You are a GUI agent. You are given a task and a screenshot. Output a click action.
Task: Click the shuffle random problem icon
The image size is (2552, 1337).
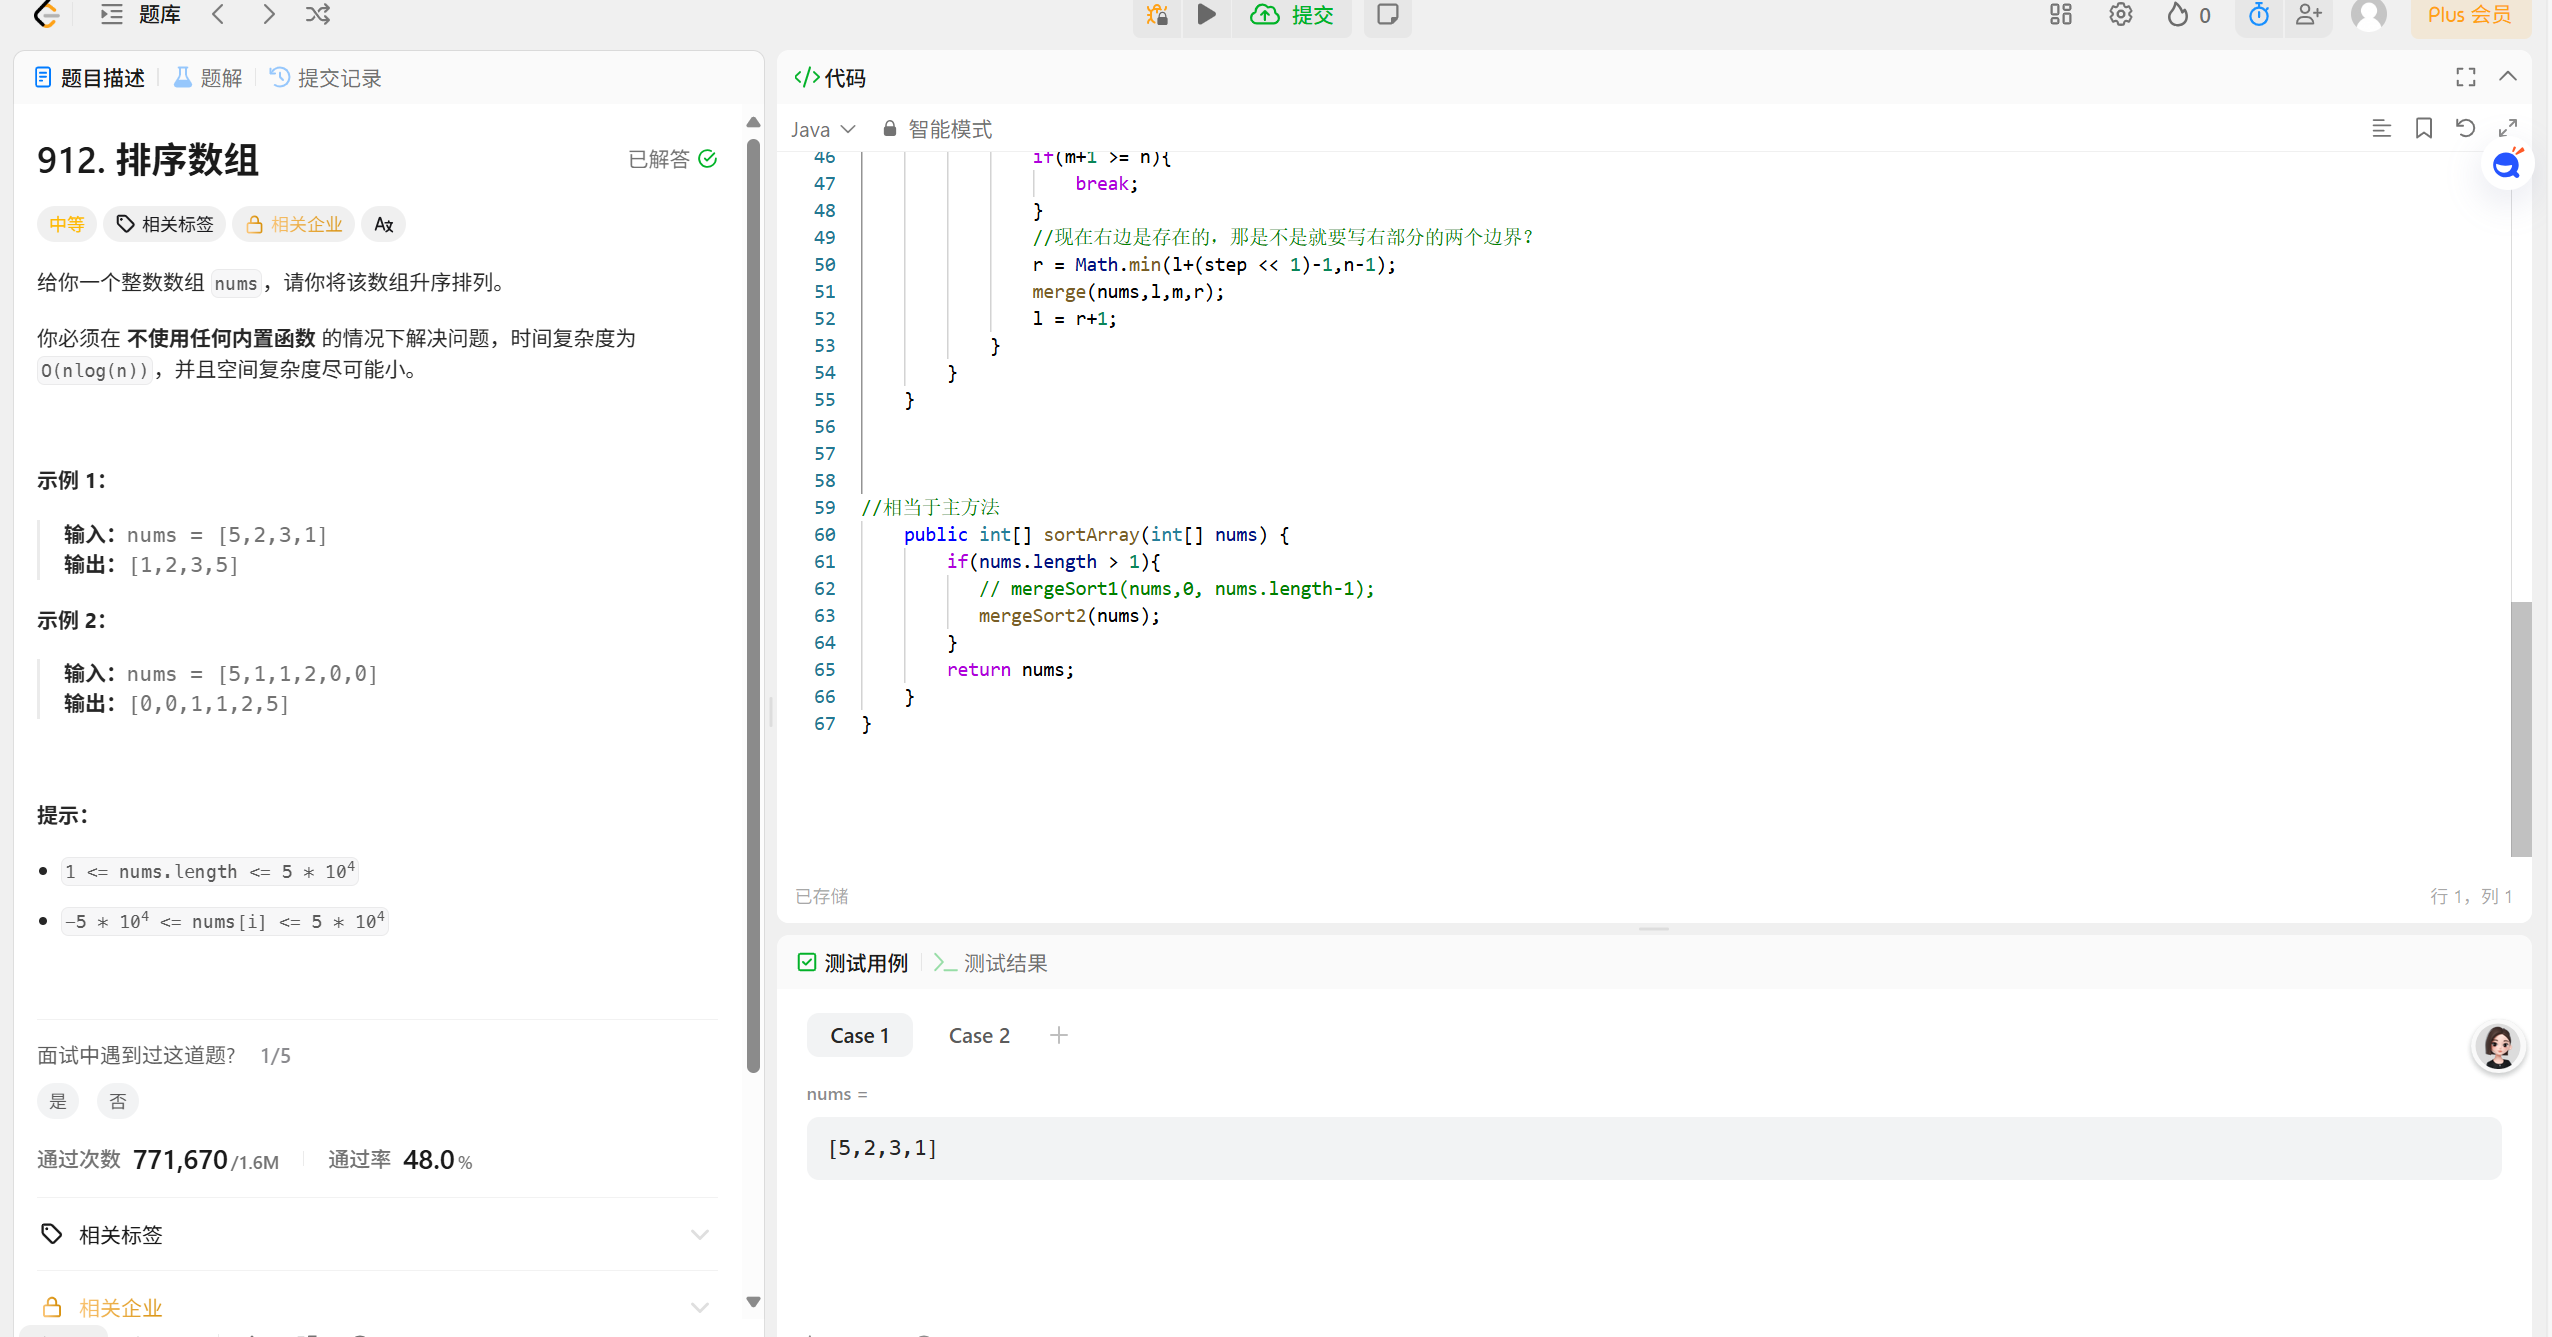point(318,14)
